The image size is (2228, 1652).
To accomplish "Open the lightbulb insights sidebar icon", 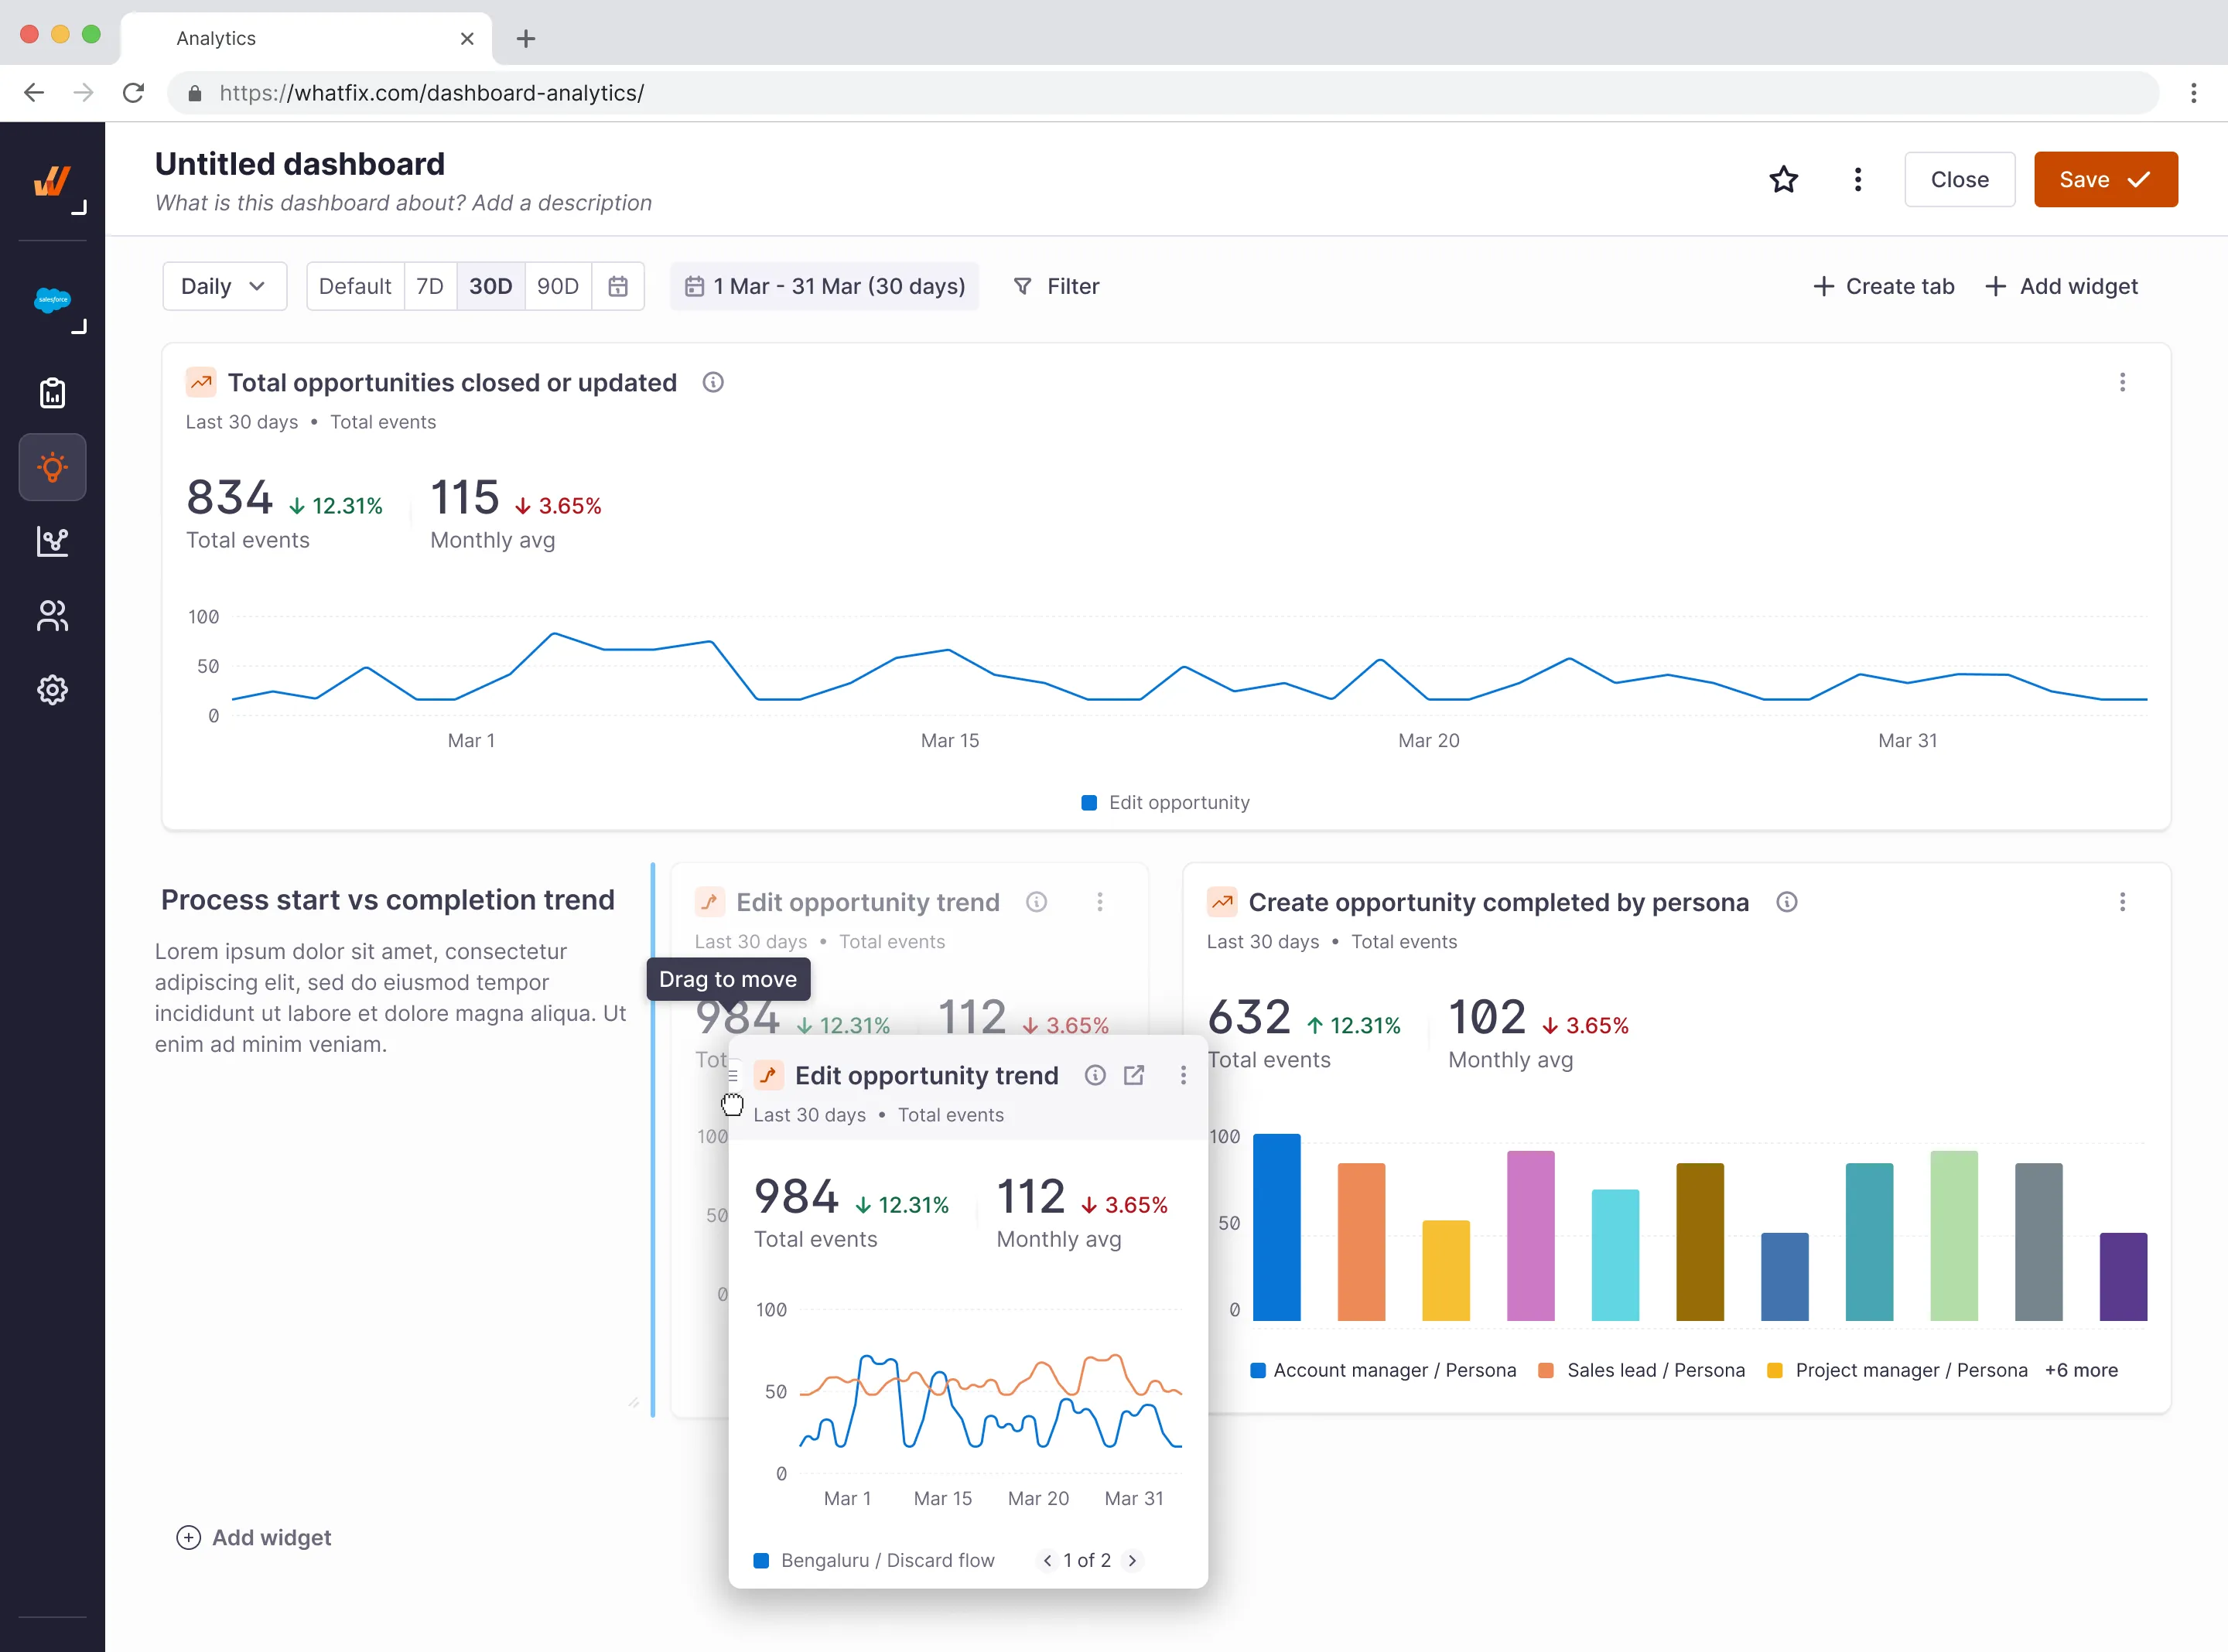I will pos(52,467).
